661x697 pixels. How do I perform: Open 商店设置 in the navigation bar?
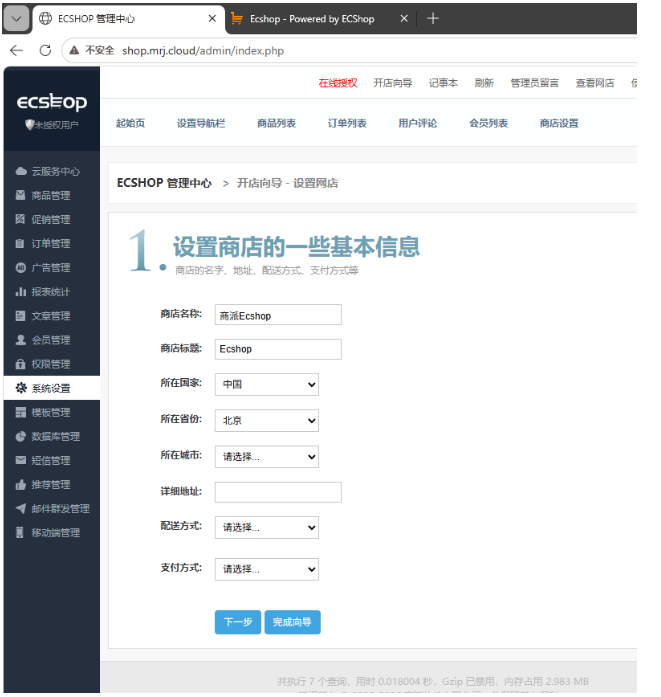[x=559, y=123]
